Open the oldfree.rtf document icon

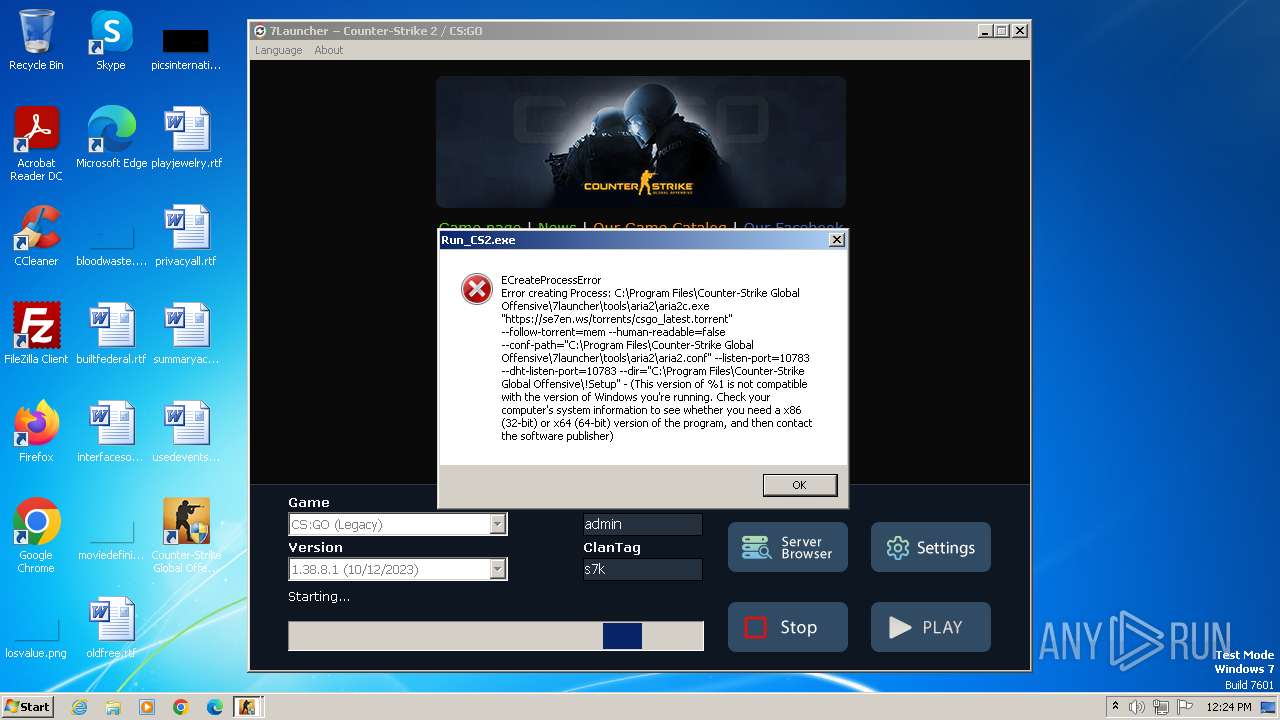tap(111, 628)
